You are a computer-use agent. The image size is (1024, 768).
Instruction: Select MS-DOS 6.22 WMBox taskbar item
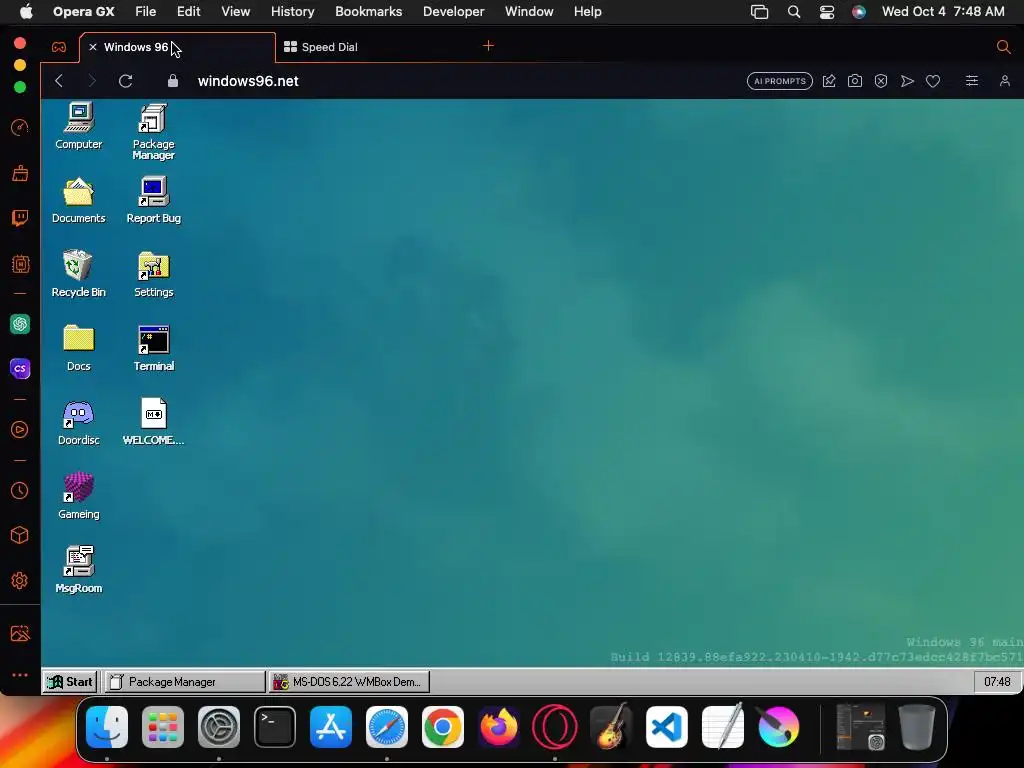click(349, 682)
